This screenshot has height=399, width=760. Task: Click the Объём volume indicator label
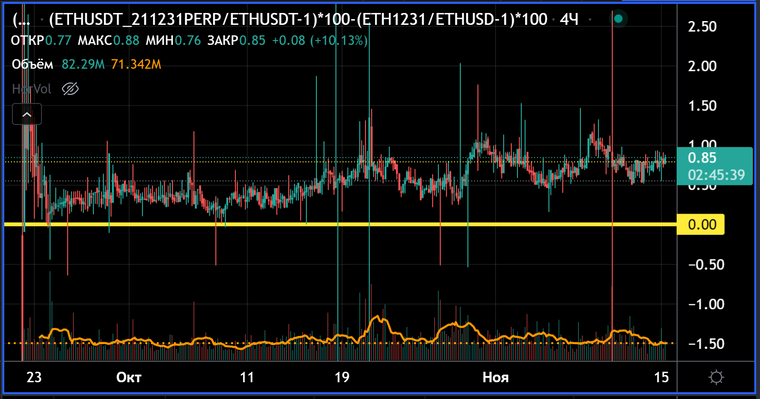point(32,64)
